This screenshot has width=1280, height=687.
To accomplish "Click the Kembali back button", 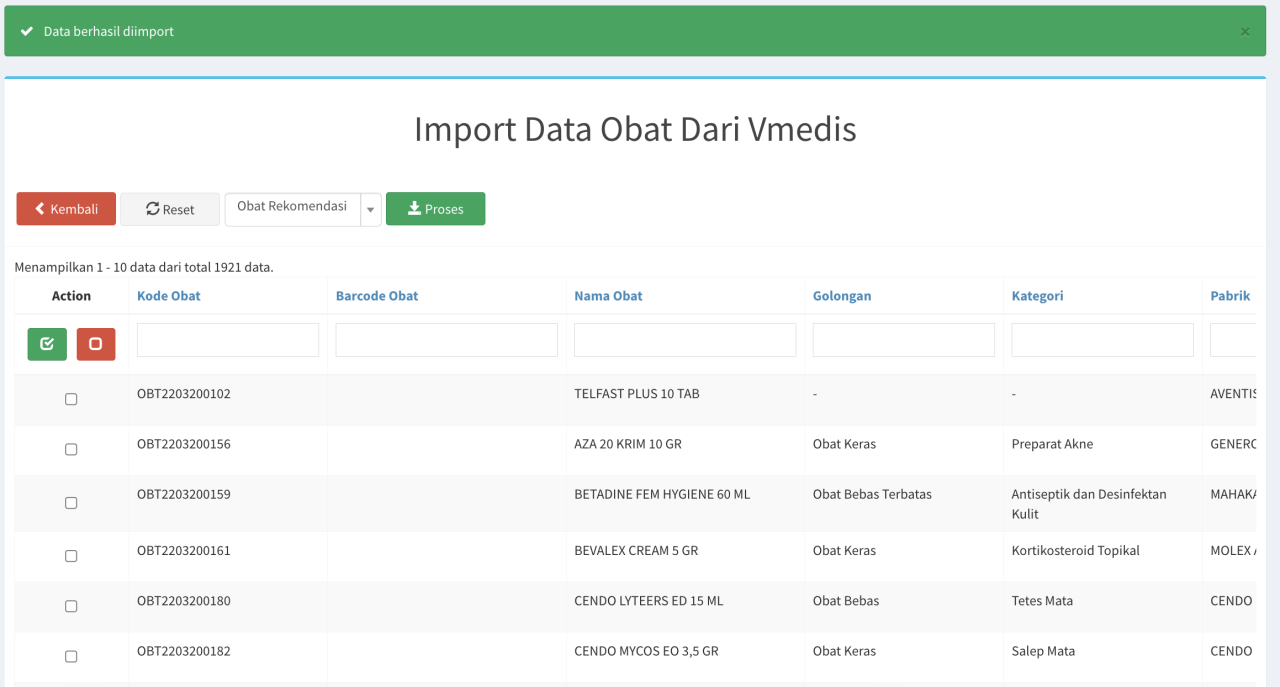I will pos(66,209).
